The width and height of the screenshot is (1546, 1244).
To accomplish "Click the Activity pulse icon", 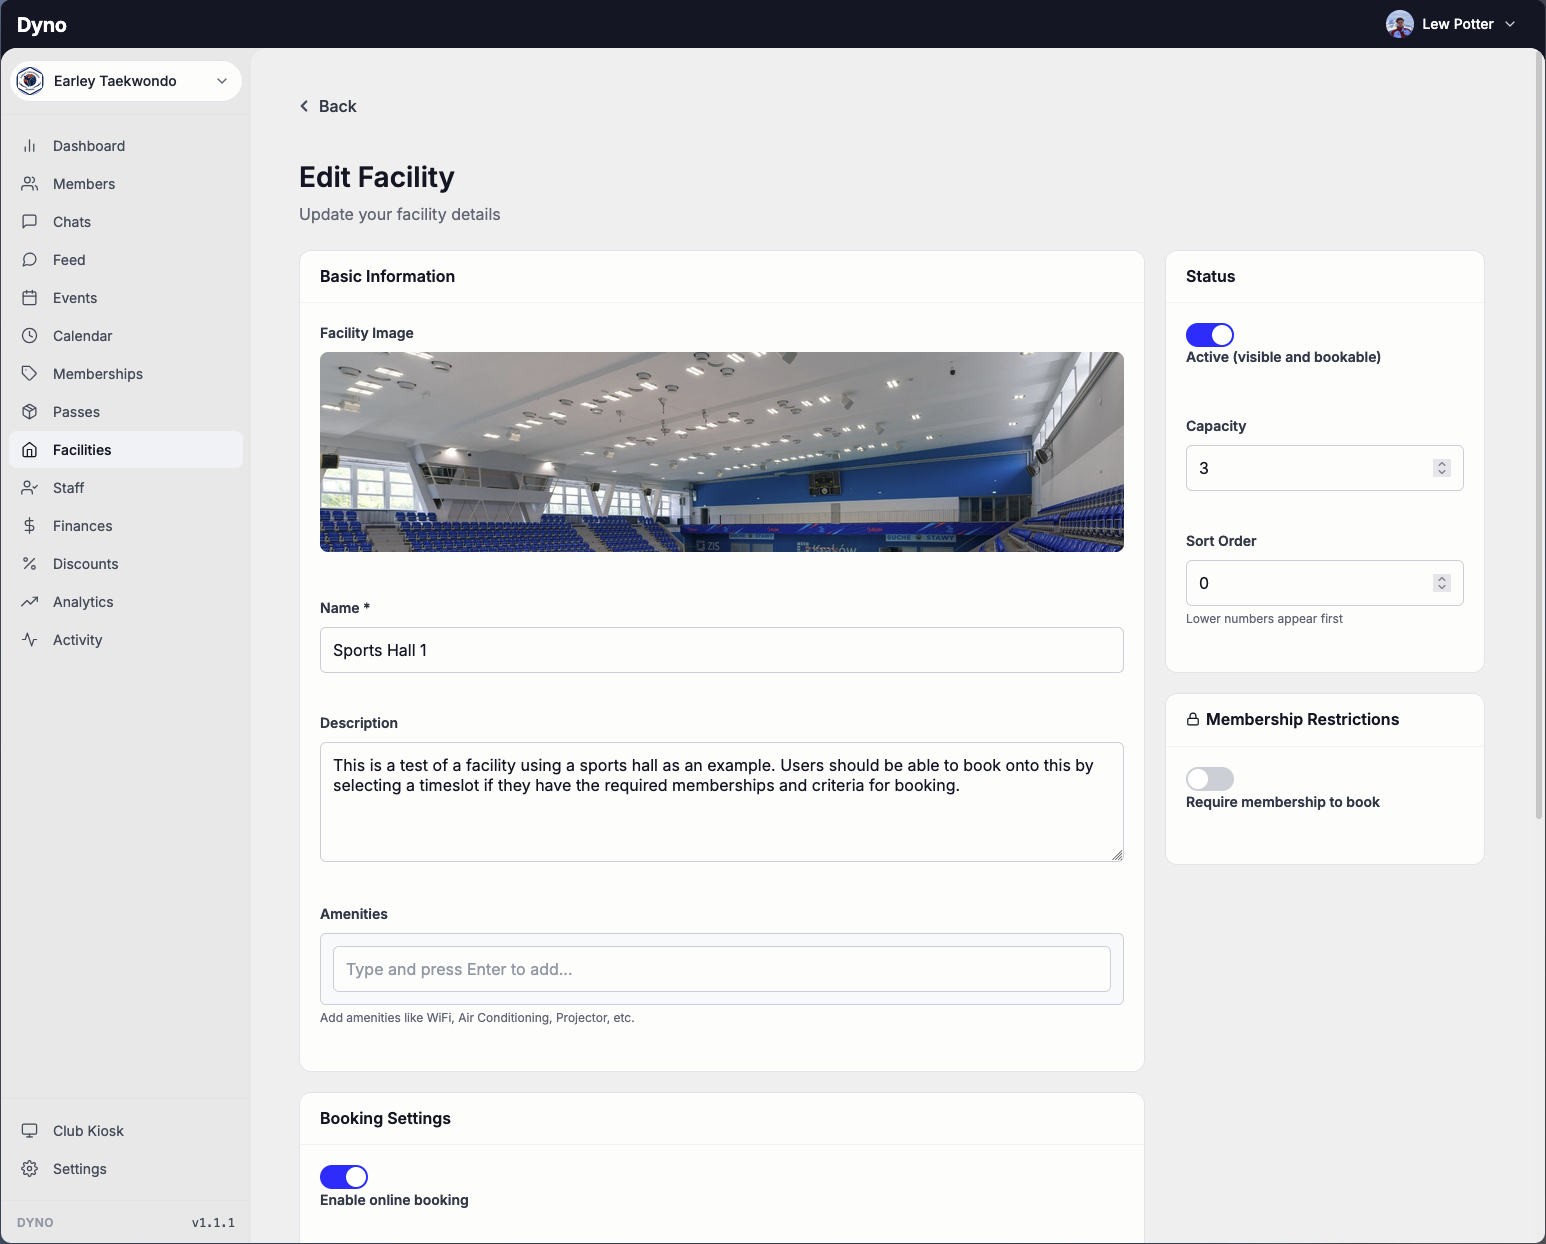I will point(30,640).
